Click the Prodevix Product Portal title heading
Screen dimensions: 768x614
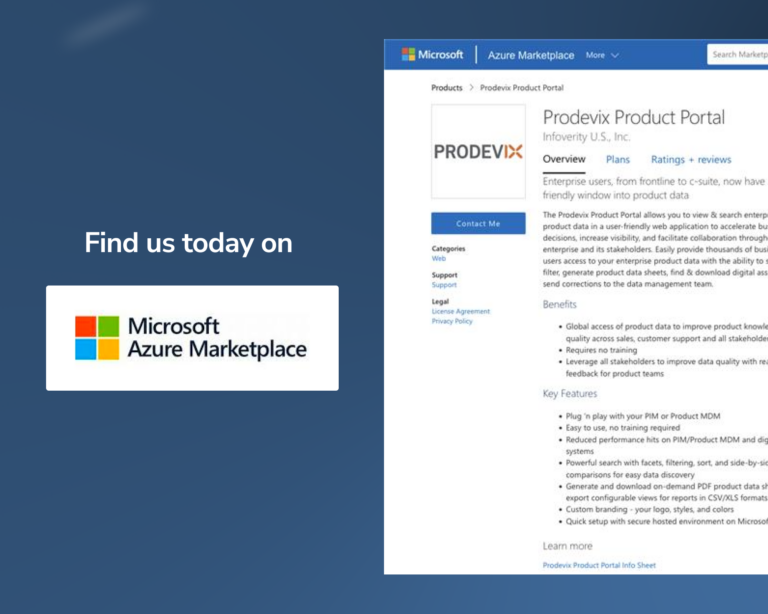(x=634, y=118)
